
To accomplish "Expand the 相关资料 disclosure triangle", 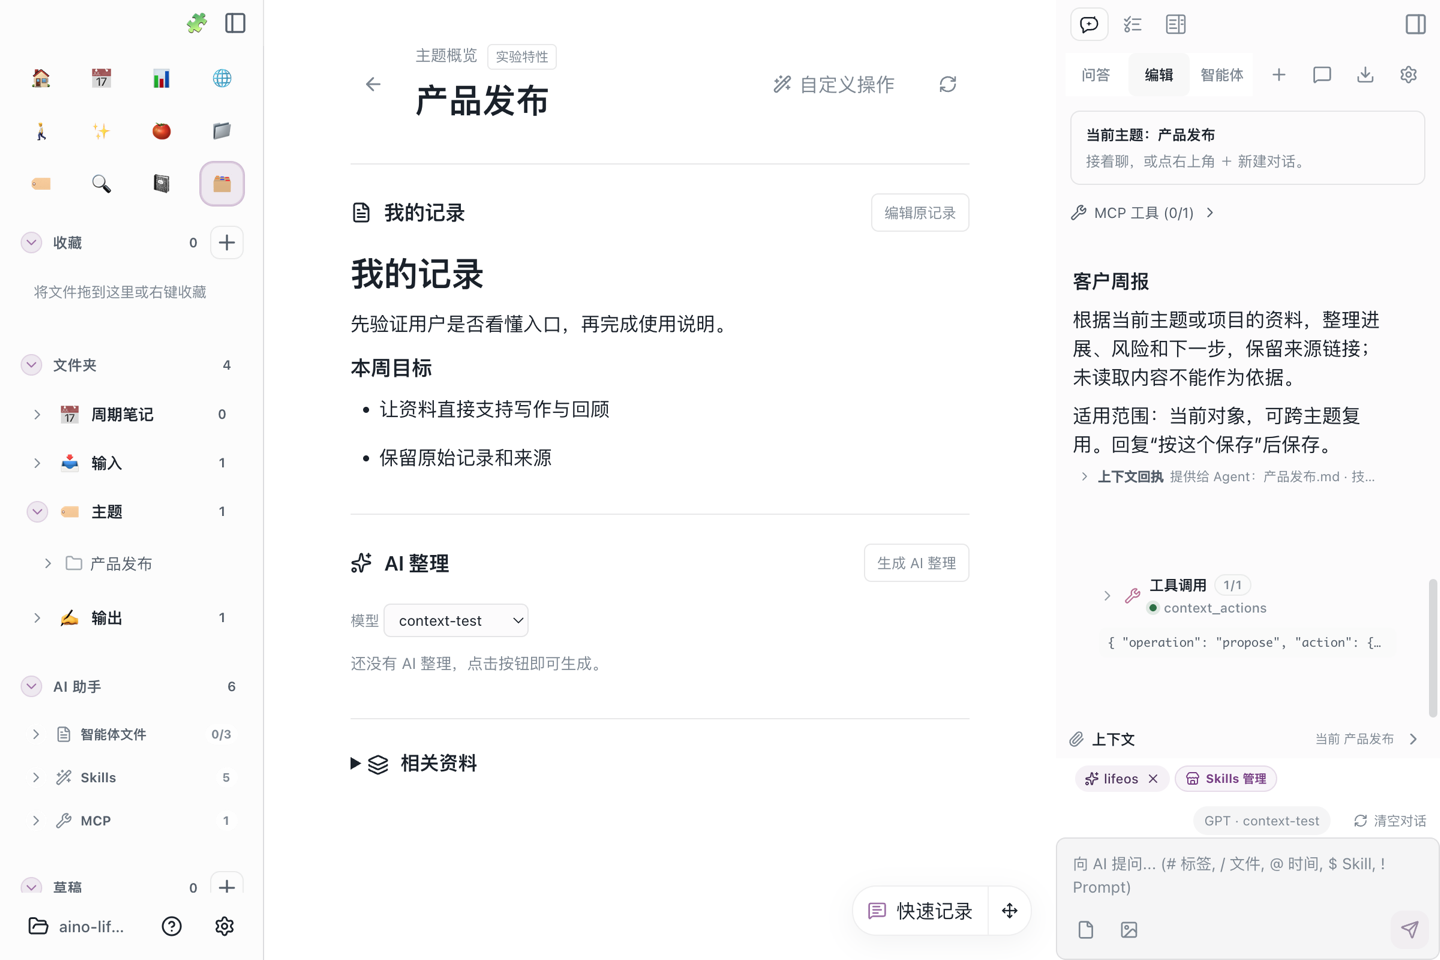I will pyautogui.click(x=355, y=764).
